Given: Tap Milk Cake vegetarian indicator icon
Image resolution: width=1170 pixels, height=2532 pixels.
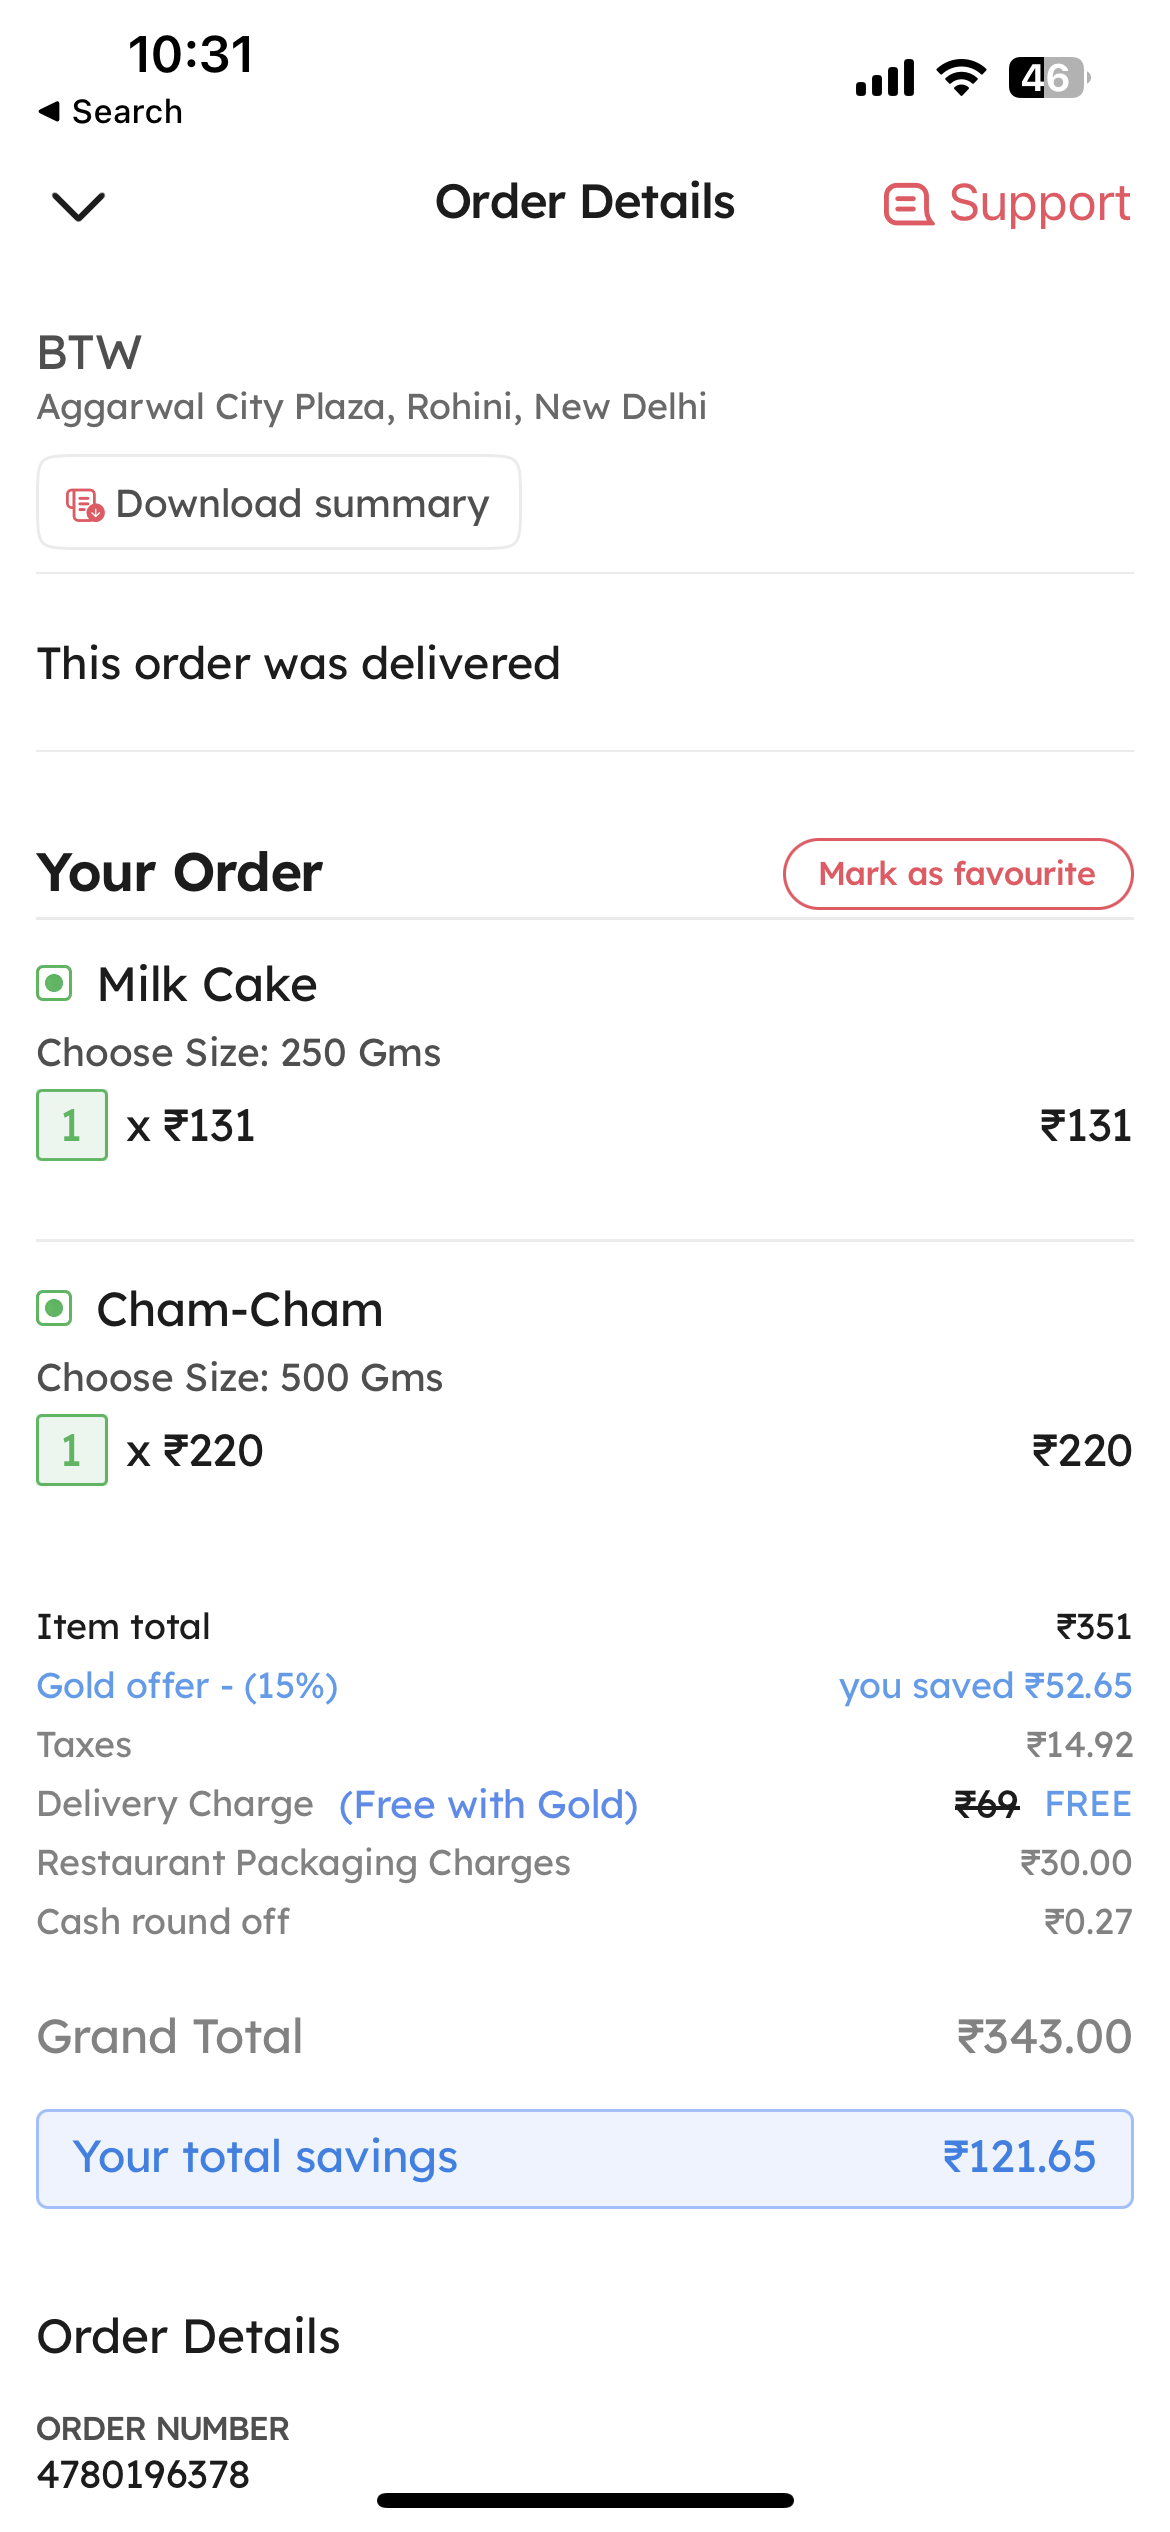Looking at the screenshot, I should [54, 984].
